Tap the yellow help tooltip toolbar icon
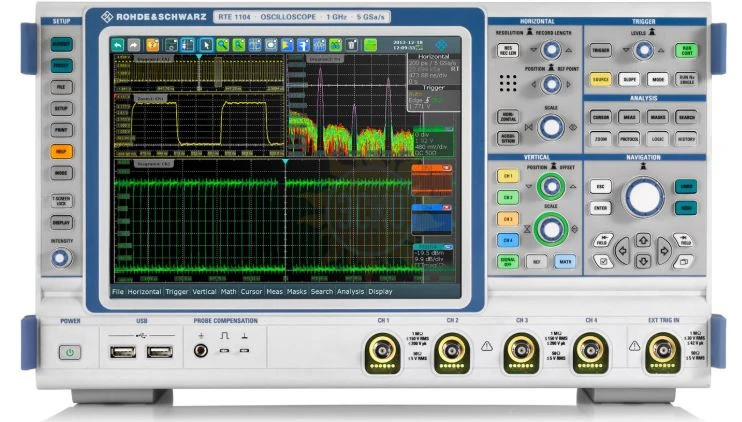The image size is (742, 422). click(x=152, y=45)
